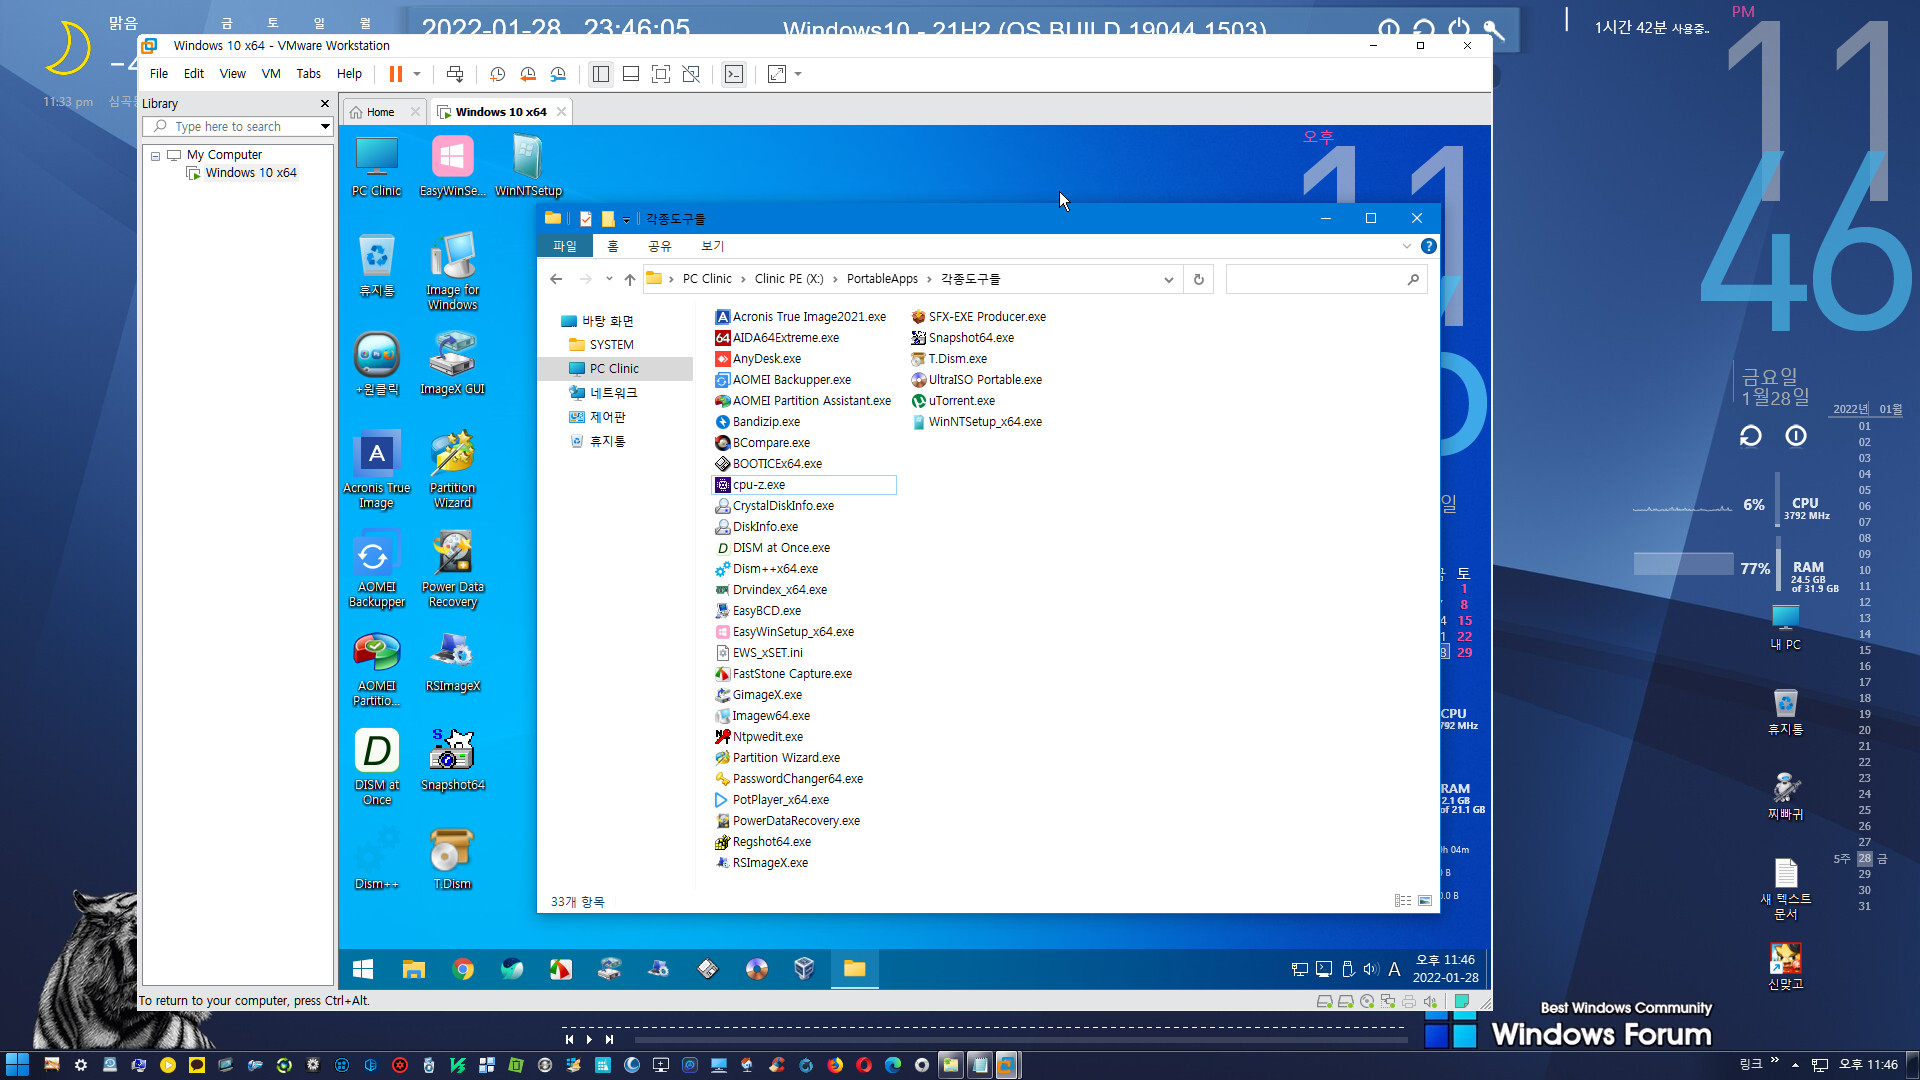The height and width of the screenshot is (1080, 1920).
Task: Open the Explorer 파일 ribbon tab
Action: coord(565,246)
